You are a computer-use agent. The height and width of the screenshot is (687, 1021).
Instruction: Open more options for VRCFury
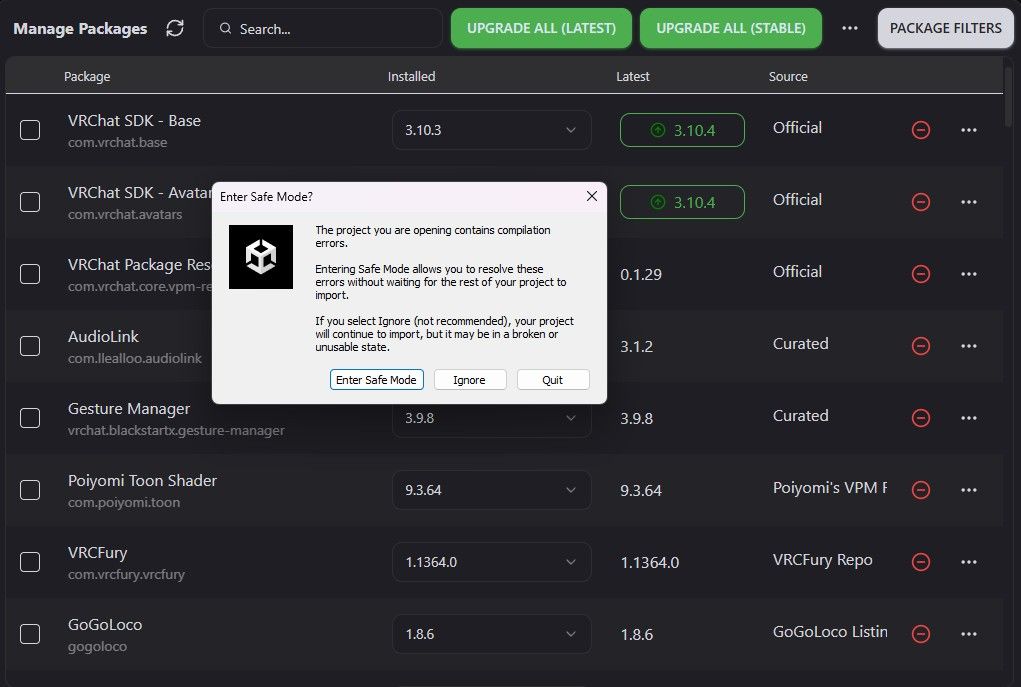coord(969,561)
